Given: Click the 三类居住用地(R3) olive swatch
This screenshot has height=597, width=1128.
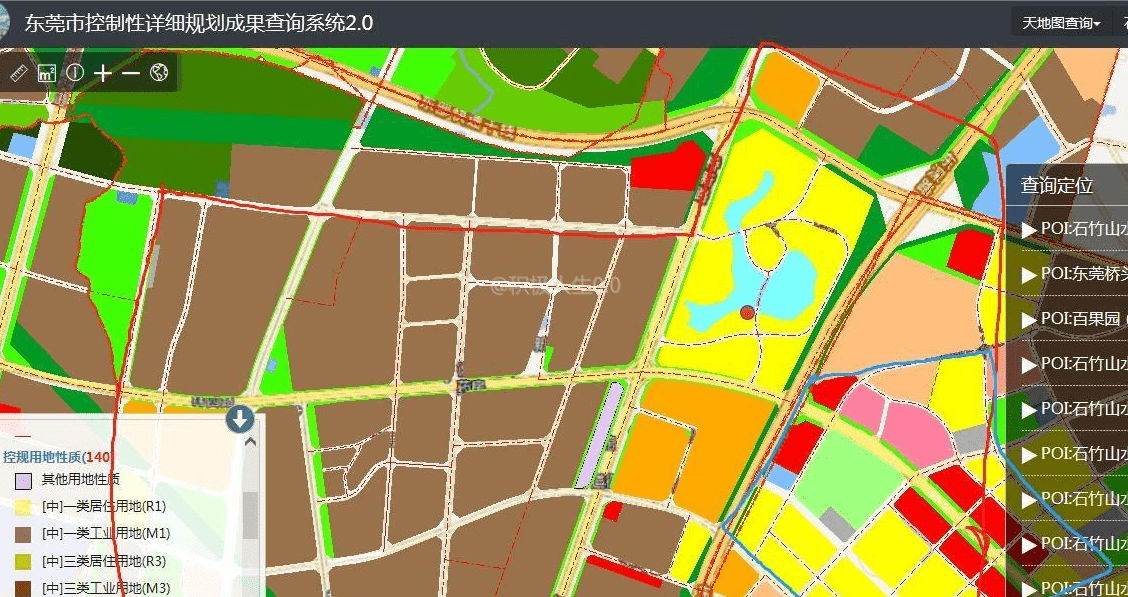Looking at the screenshot, I should [x=23, y=561].
